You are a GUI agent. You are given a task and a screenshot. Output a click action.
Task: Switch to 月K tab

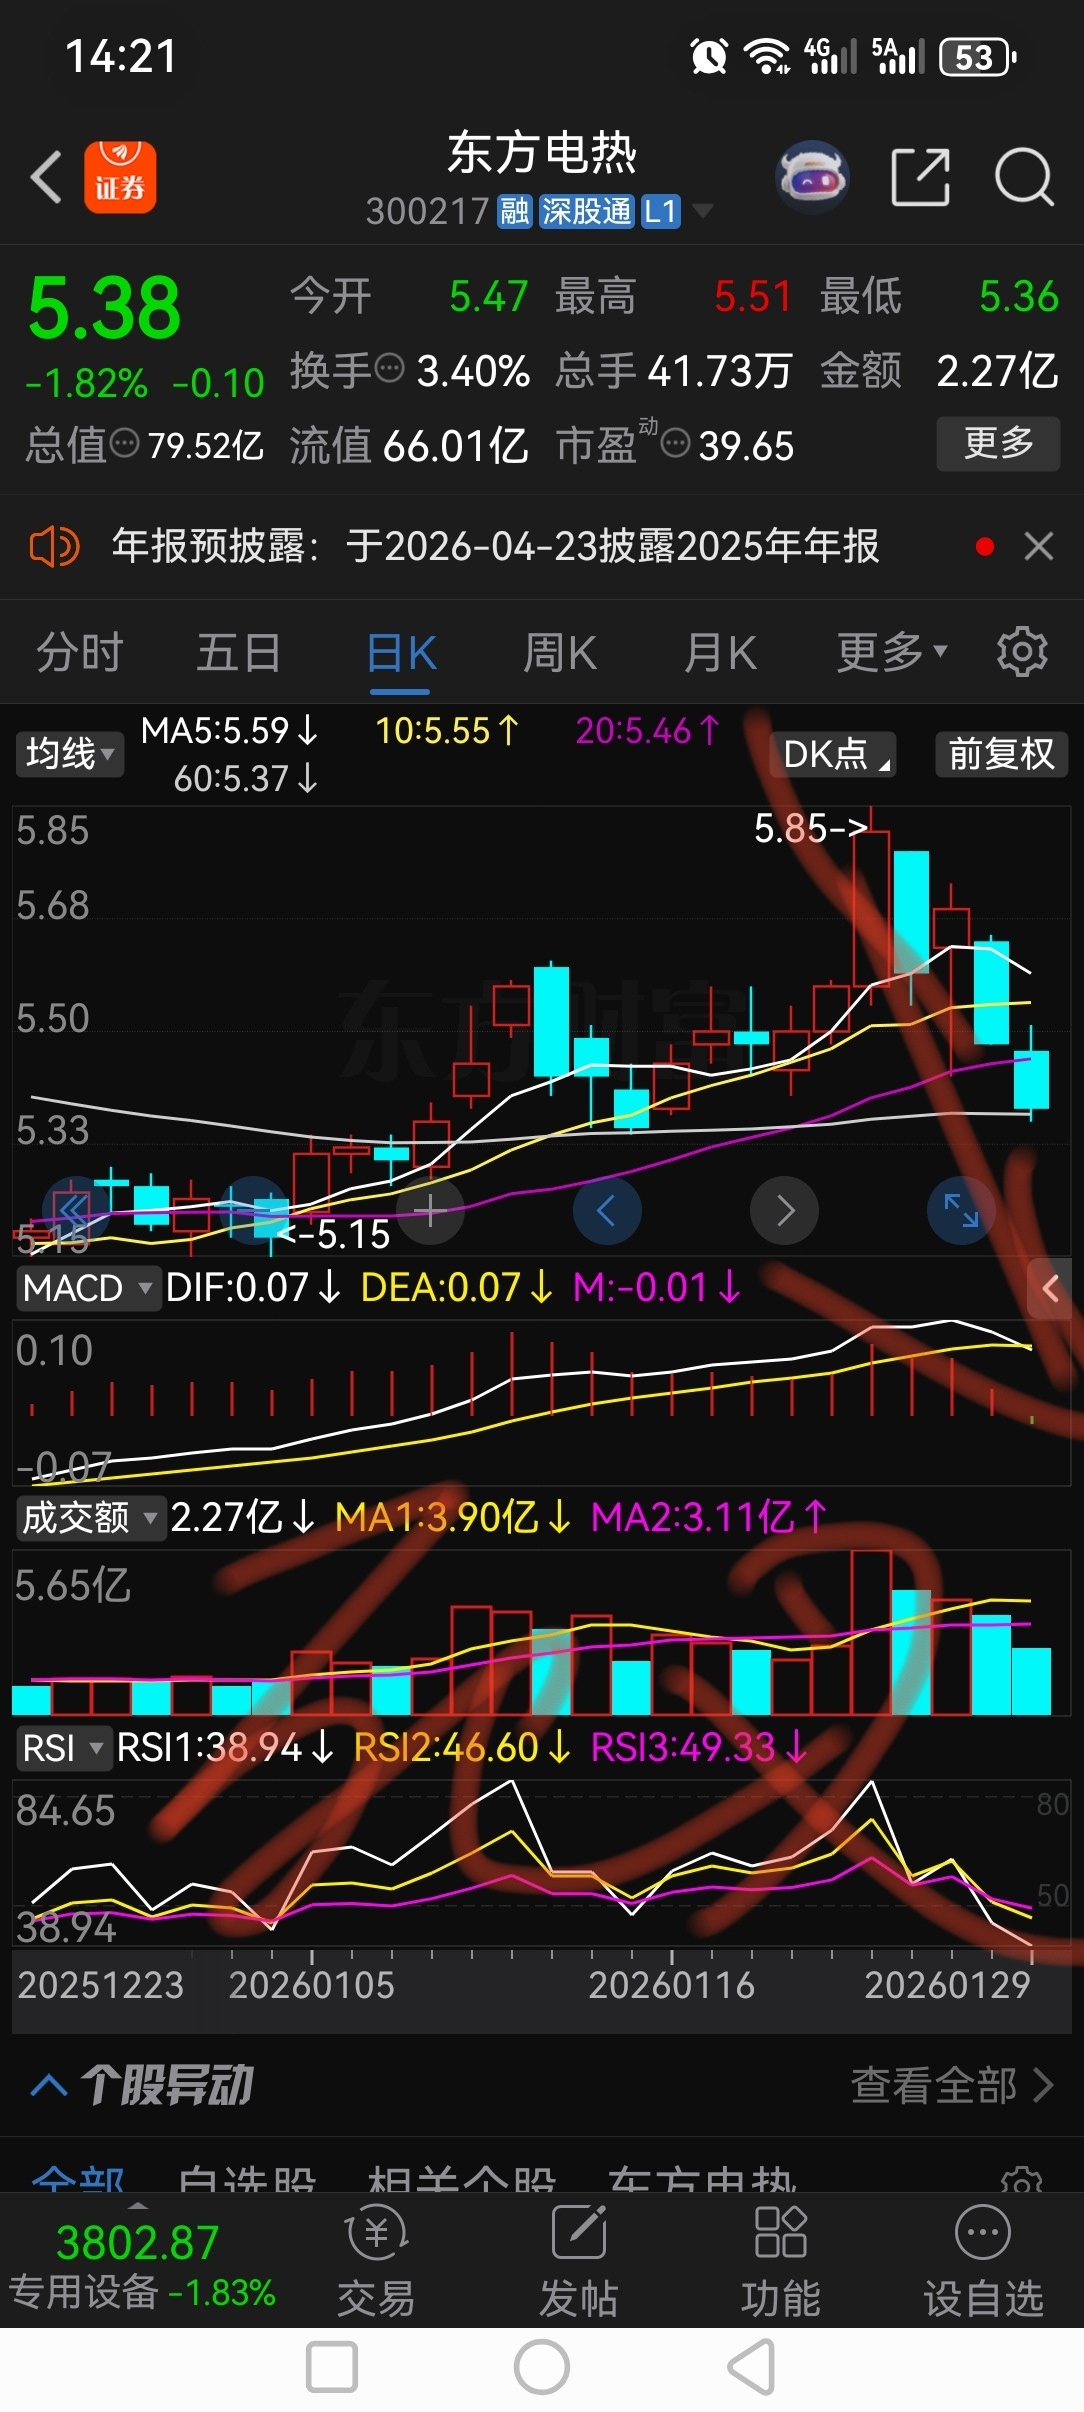point(720,652)
